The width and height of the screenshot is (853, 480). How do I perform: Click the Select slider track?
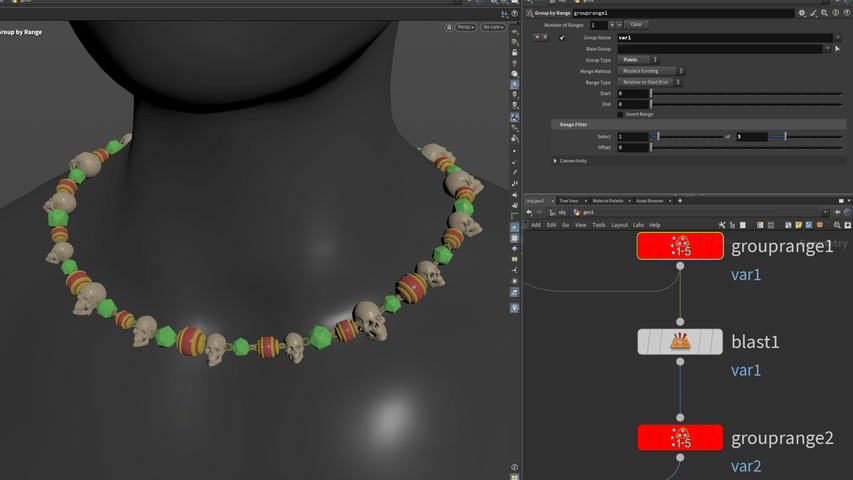point(687,137)
